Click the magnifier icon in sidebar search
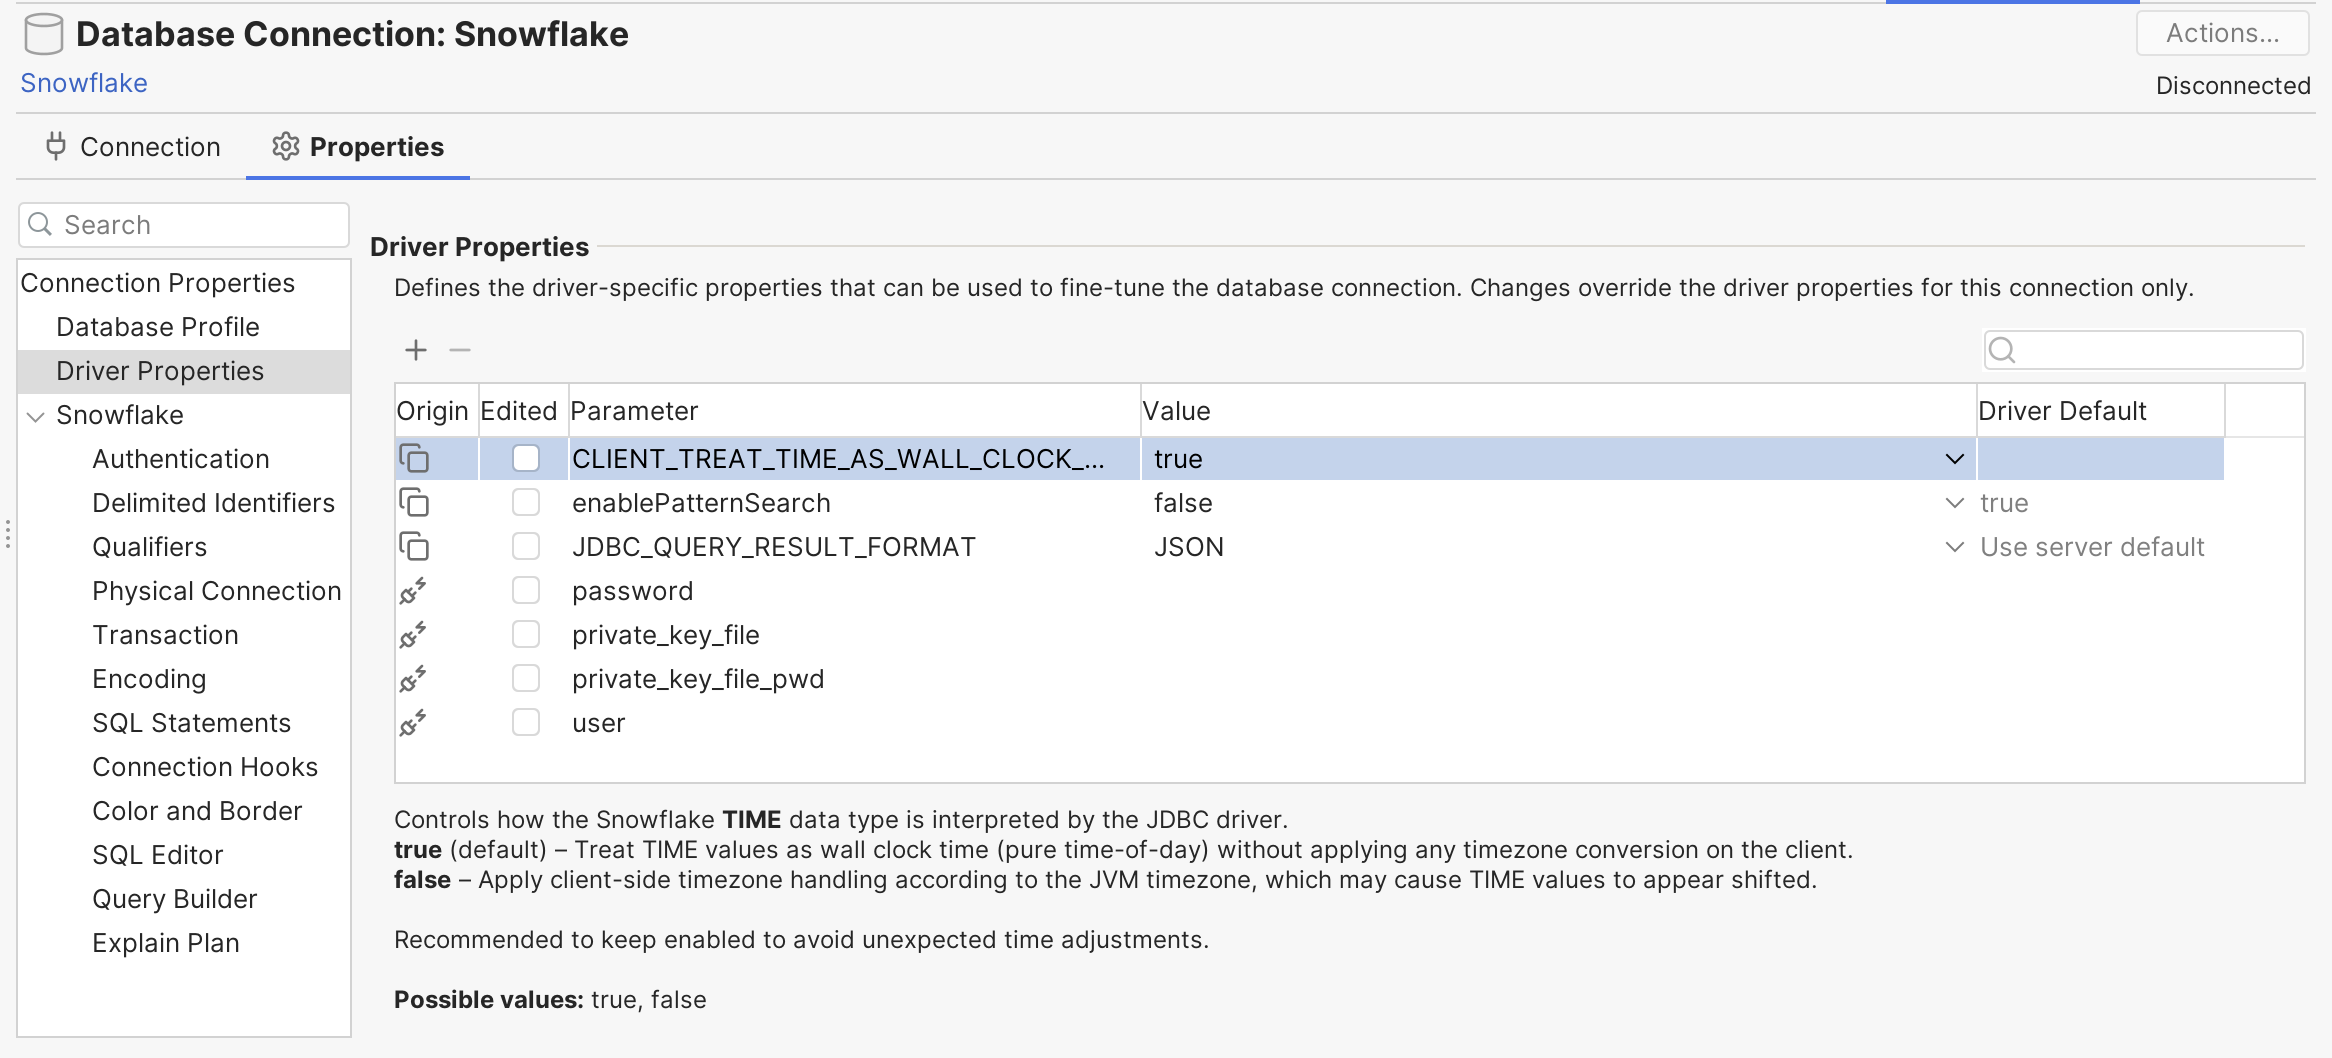This screenshot has width=2332, height=1058. [x=40, y=224]
